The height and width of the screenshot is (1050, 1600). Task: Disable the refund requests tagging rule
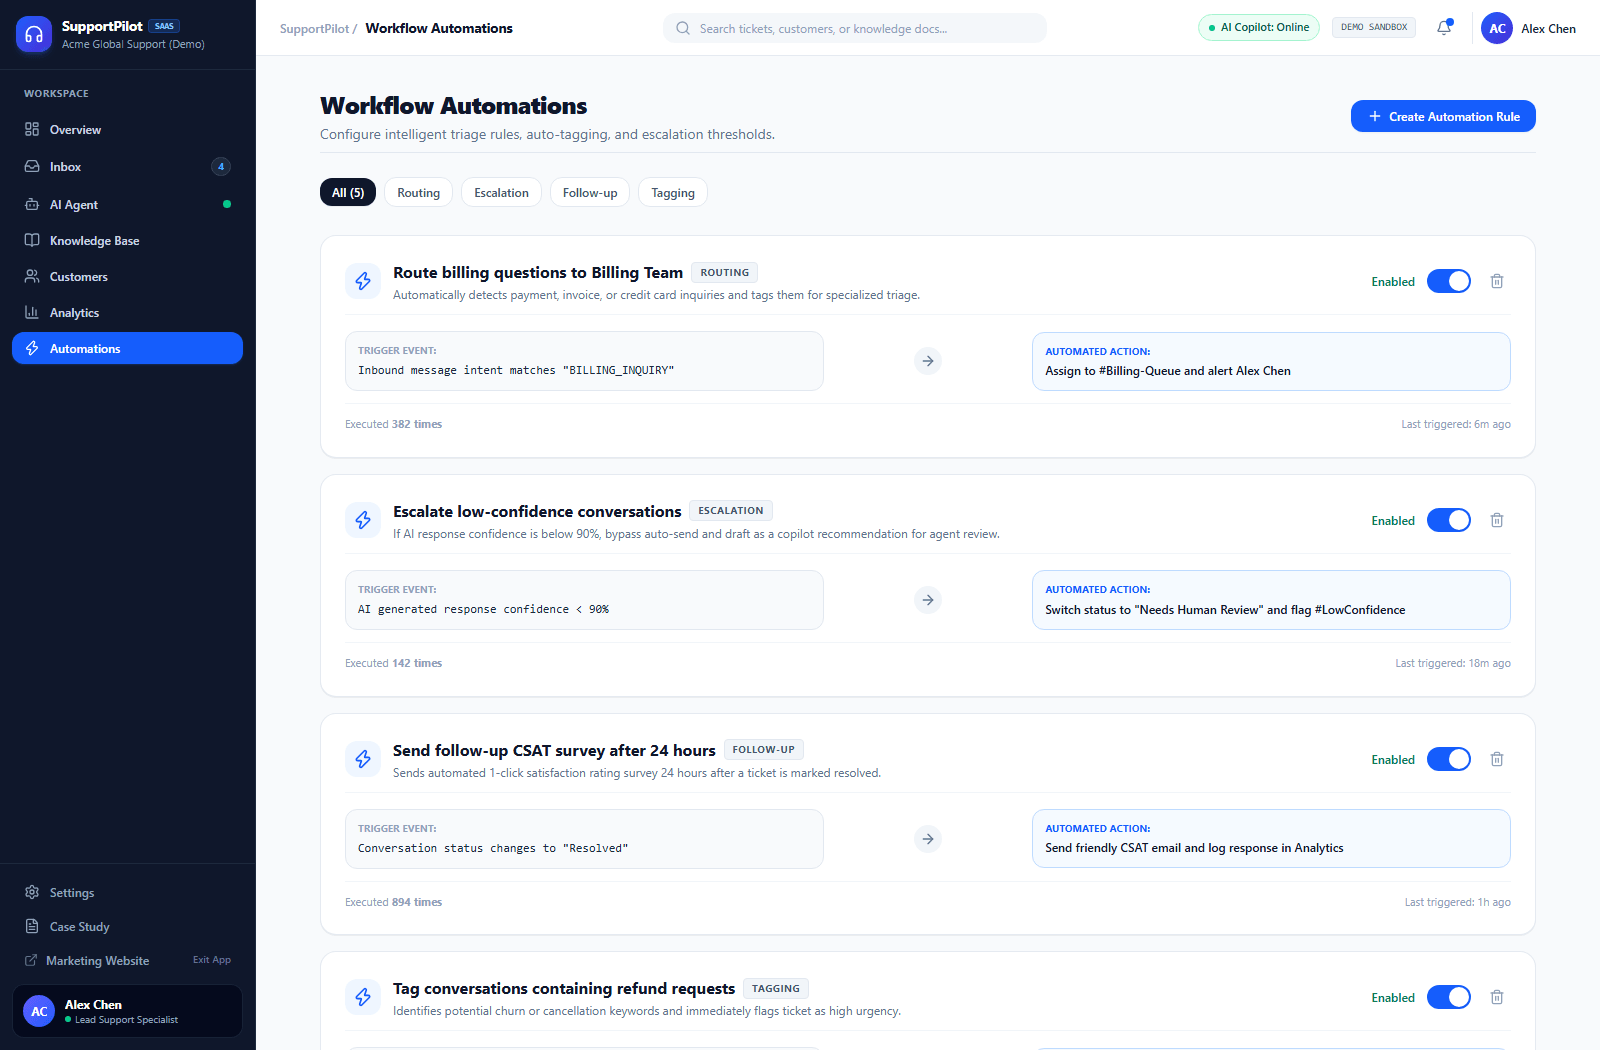1449,997
